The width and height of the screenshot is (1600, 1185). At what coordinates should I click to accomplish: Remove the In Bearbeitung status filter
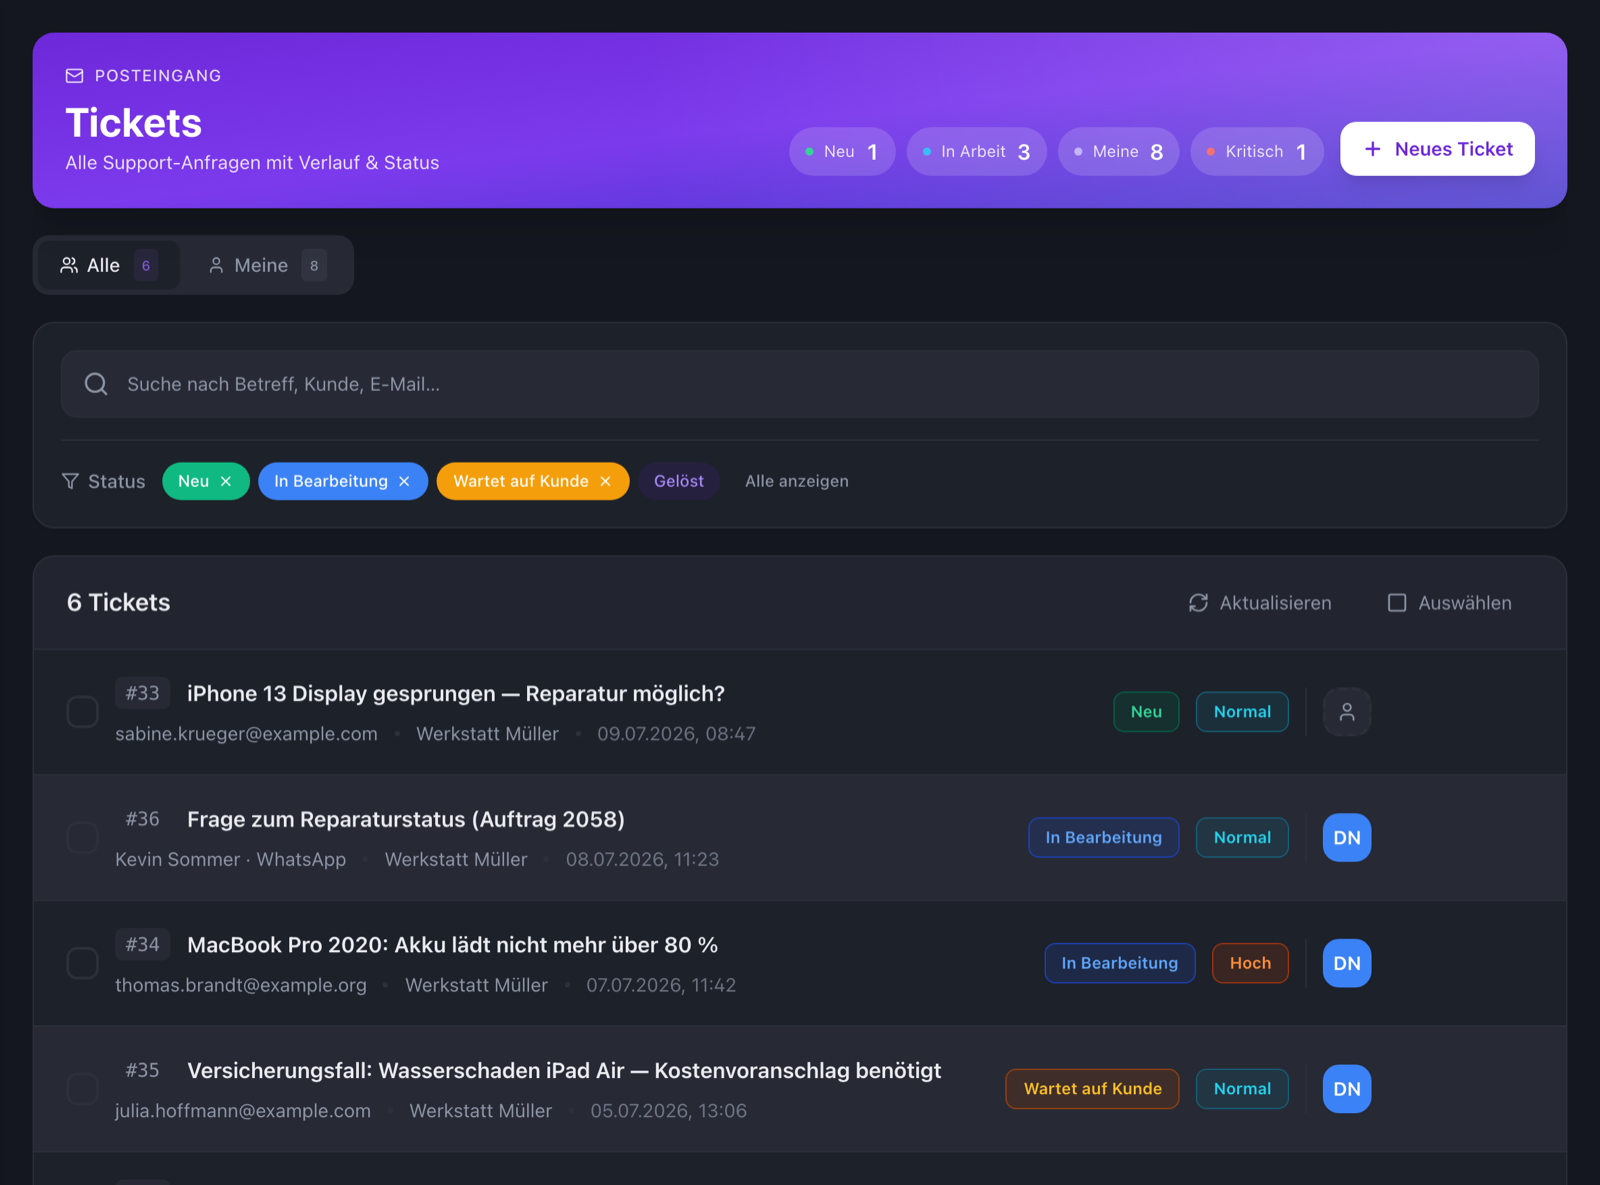pos(404,481)
